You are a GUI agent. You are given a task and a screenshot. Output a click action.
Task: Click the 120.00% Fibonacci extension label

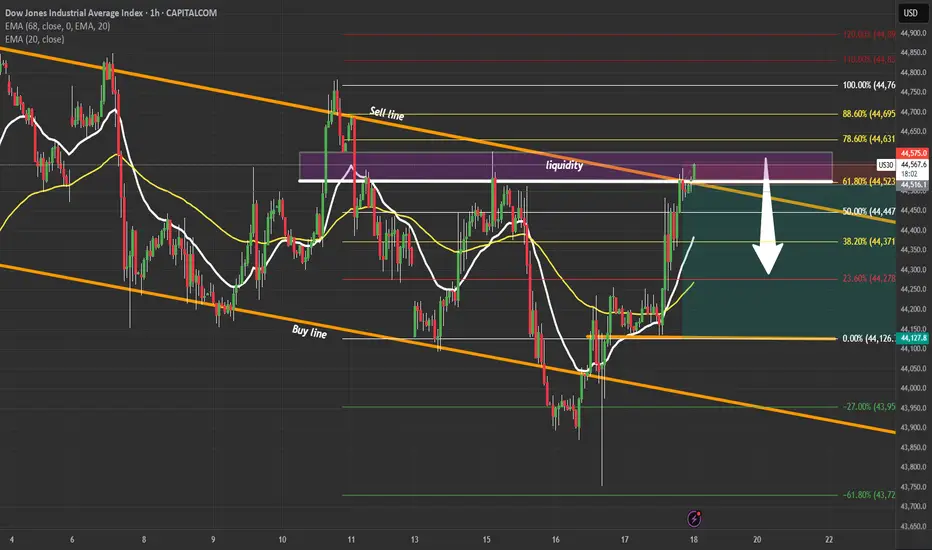click(868, 34)
